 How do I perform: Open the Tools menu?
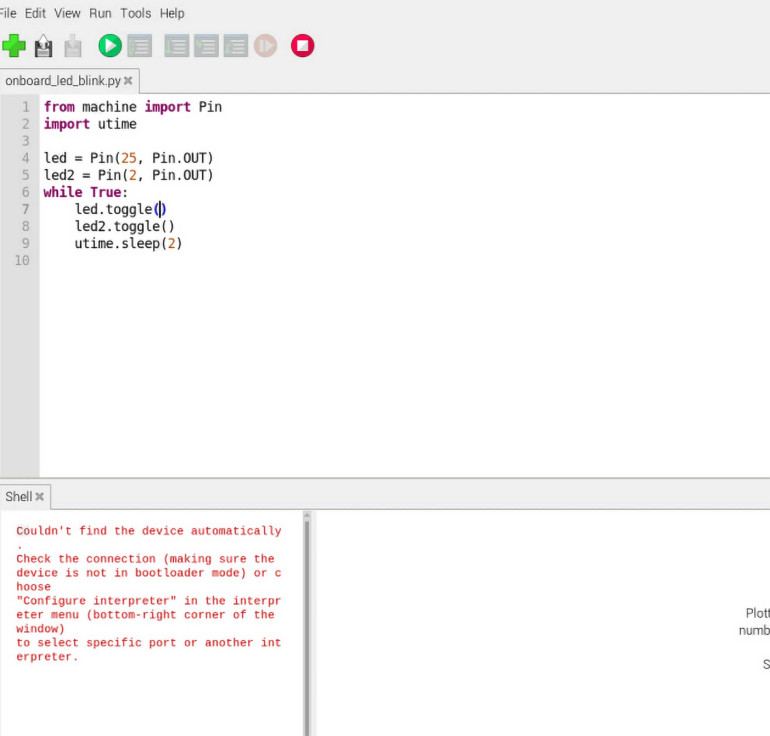[x=135, y=13]
